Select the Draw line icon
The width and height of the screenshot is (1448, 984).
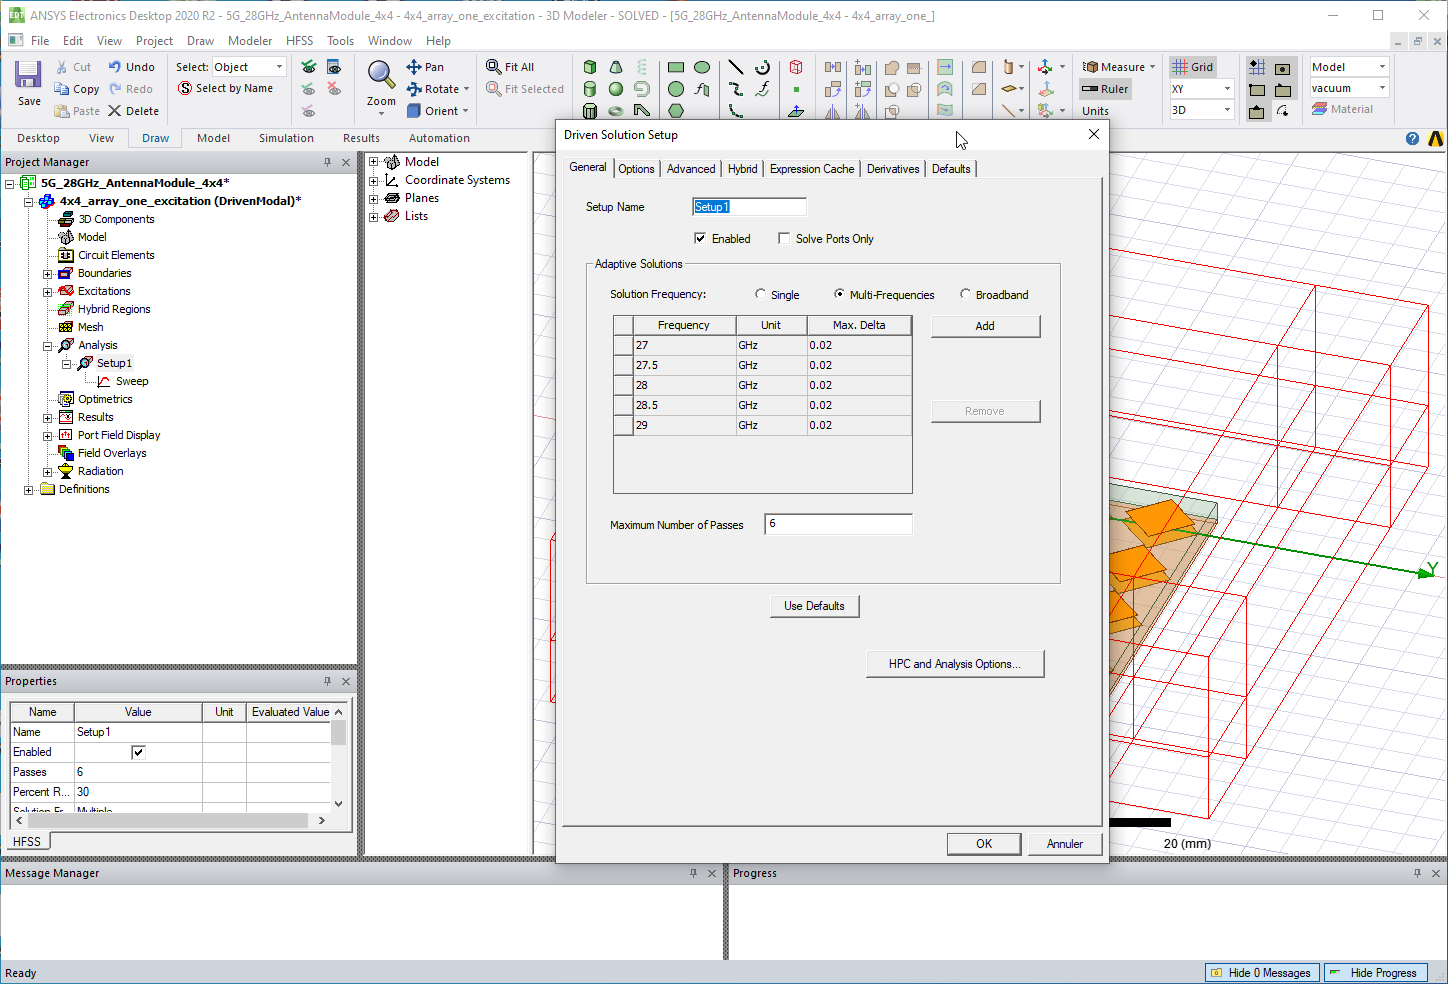(736, 67)
